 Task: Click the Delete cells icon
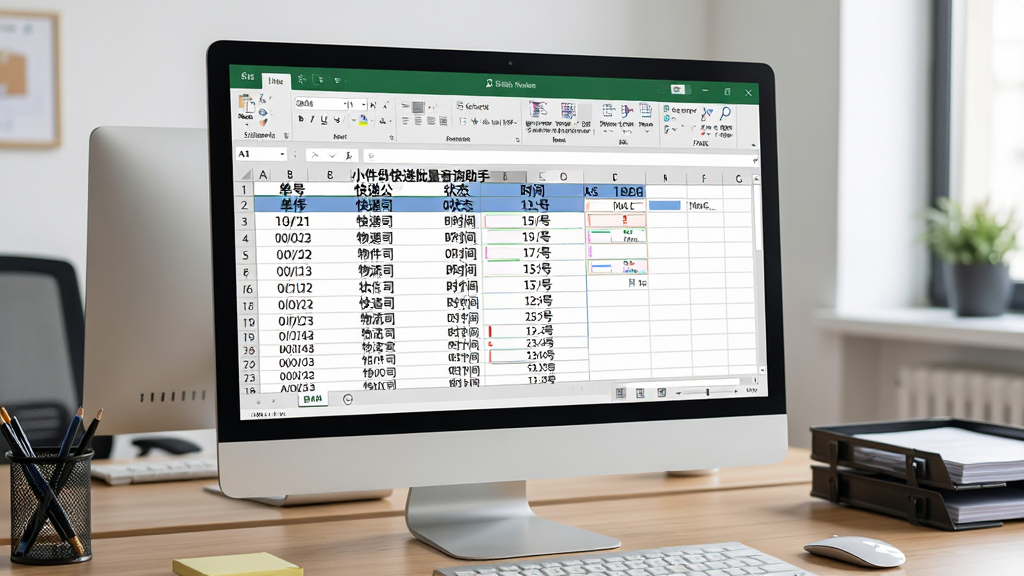click(x=627, y=111)
